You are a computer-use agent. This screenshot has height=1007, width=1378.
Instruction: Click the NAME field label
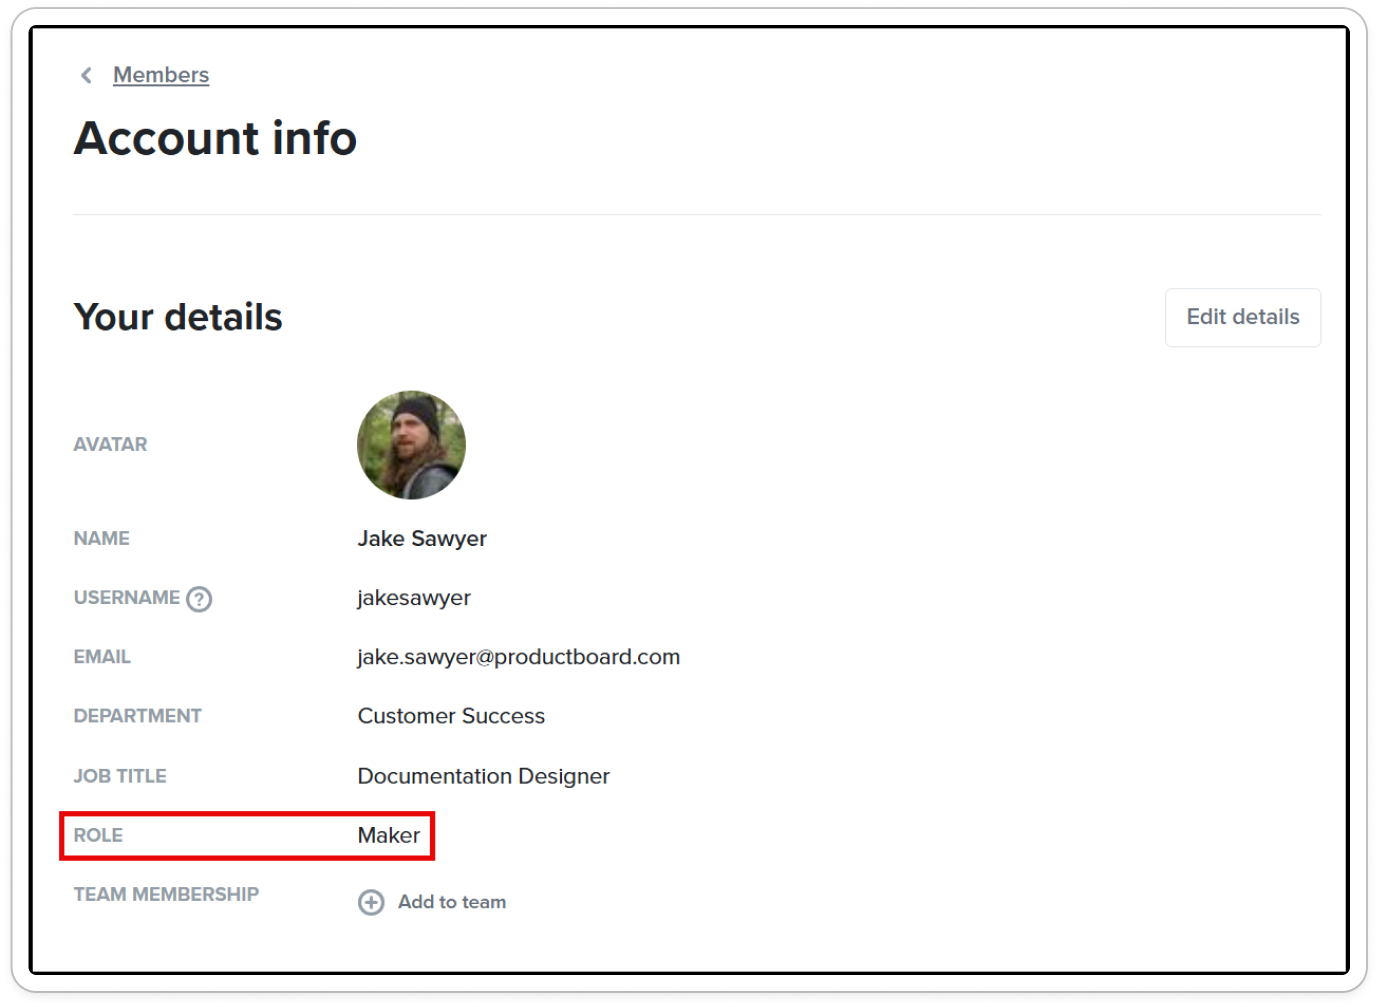coord(102,539)
